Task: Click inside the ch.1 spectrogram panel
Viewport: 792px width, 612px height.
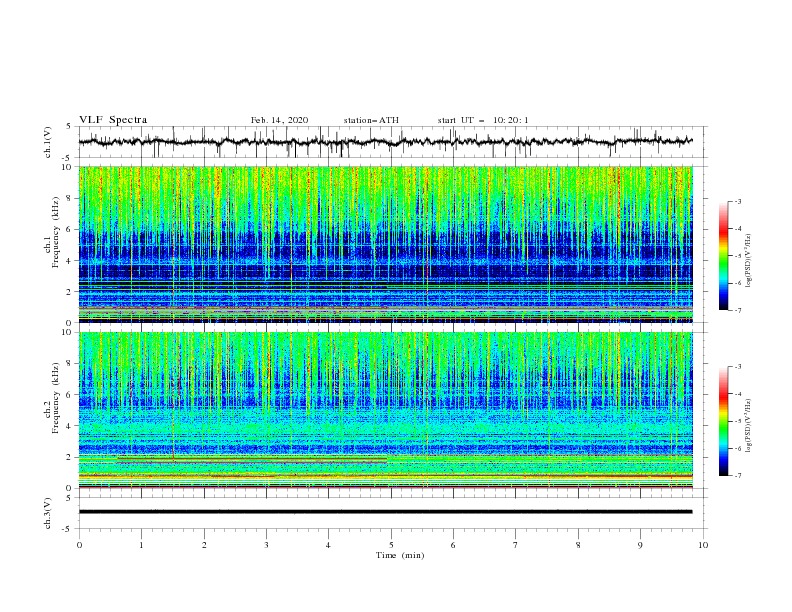Action: coord(385,244)
